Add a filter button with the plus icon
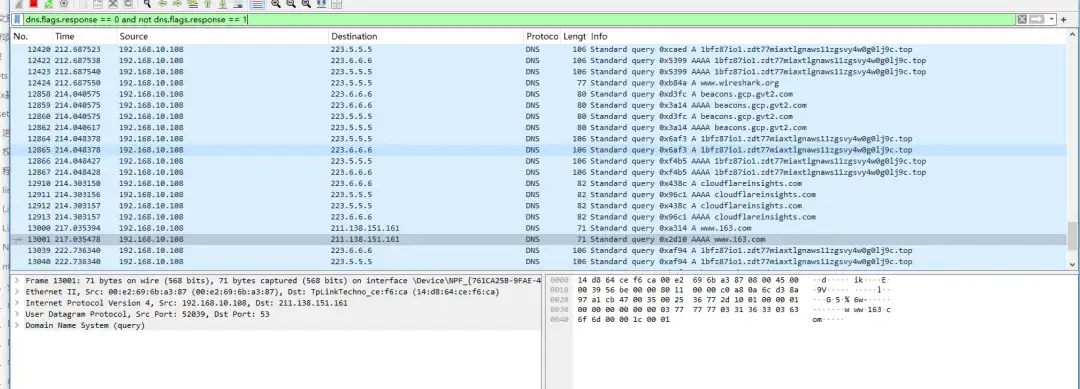 pyautogui.click(x=1063, y=20)
